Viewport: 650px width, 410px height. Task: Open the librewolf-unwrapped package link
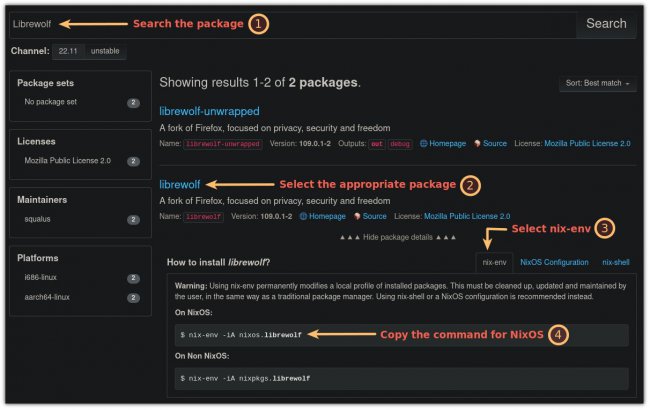[209, 111]
